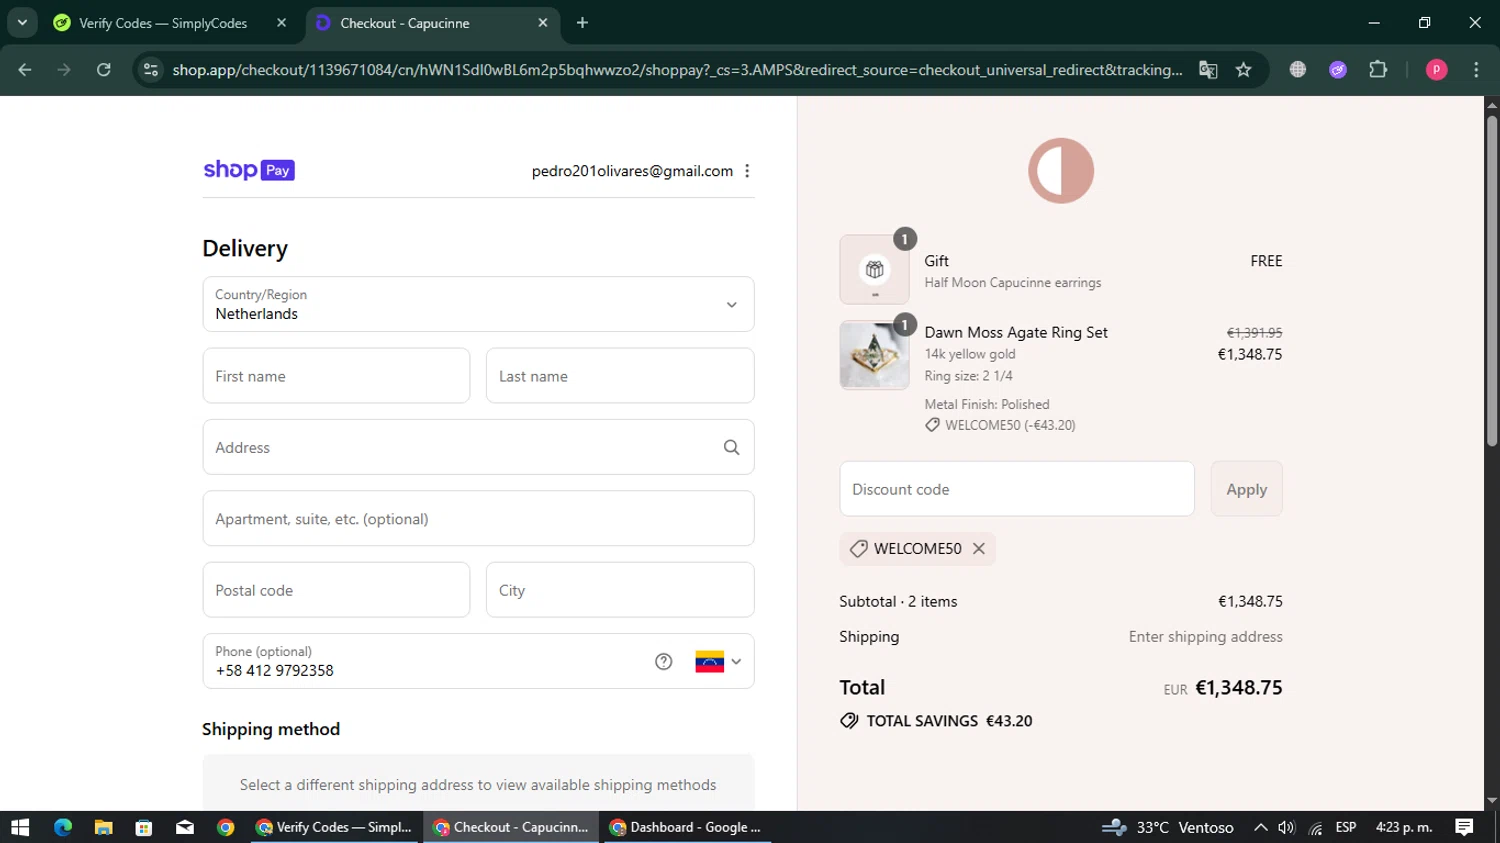Screen dimensions: 1500x843
Task: Click the Shop Pay logo
Action: coord(249,170)
